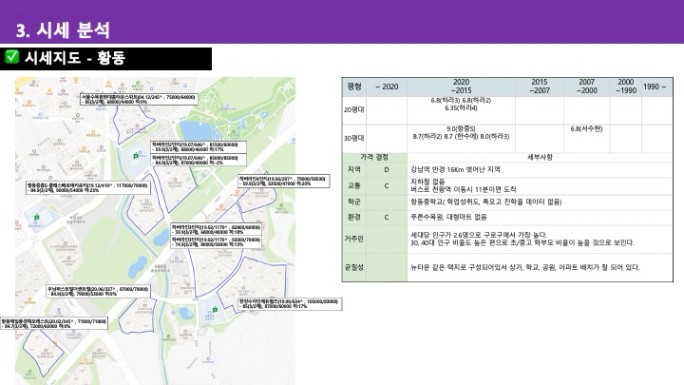Click the '뉴타운 같은 택지' detail text
This screenshot has height=385, width=684.
pos(525,267)
